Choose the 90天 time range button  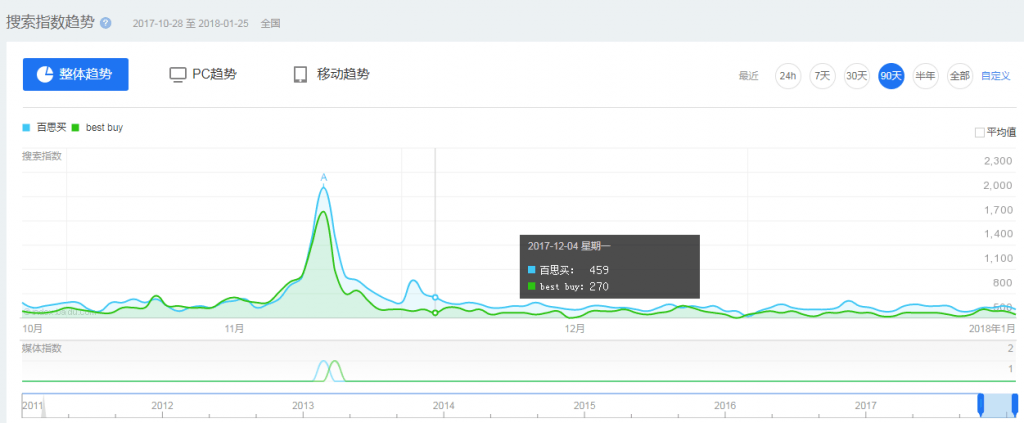[891, 76]
